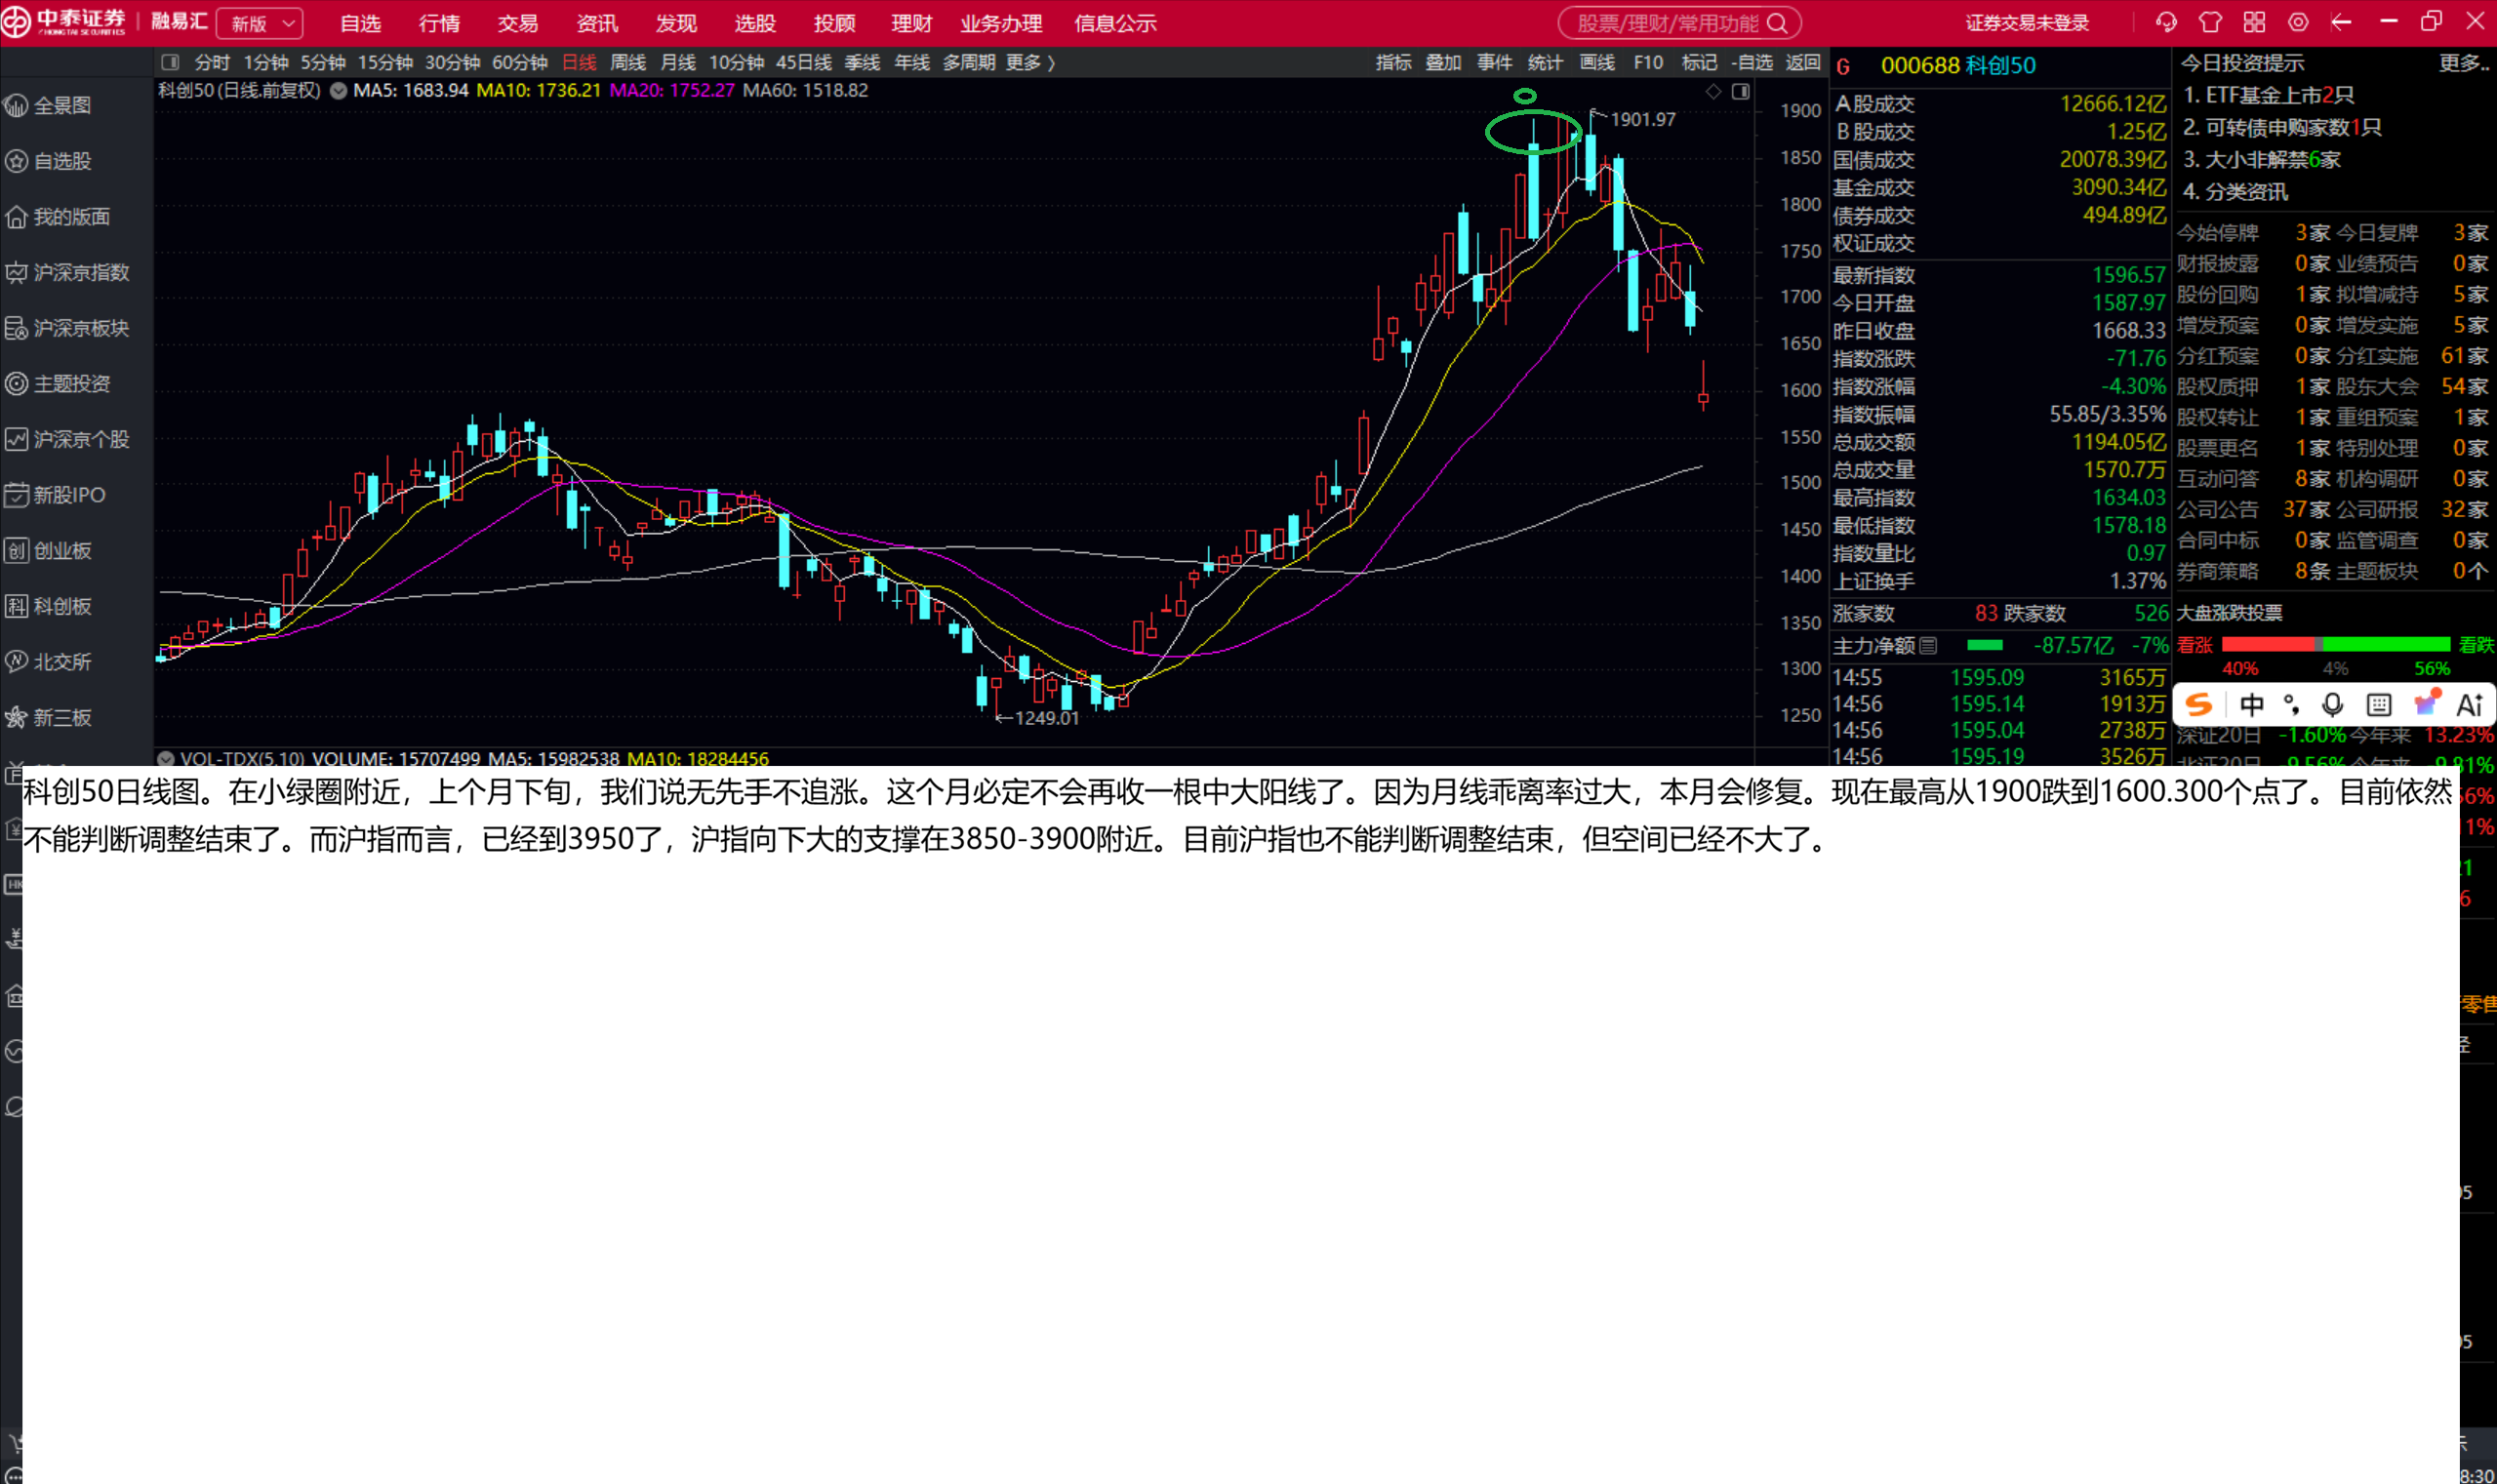The height and width of the screenshot is (1484, 2497).
Task: Switch chart to 周线 period
Action: 628,62
